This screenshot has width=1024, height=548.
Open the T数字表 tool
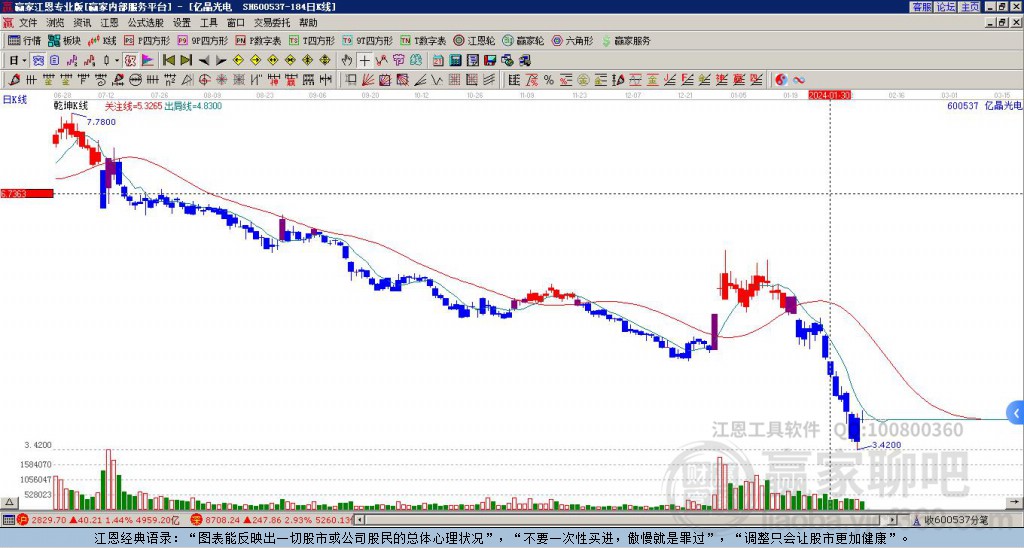click(423, 40)
